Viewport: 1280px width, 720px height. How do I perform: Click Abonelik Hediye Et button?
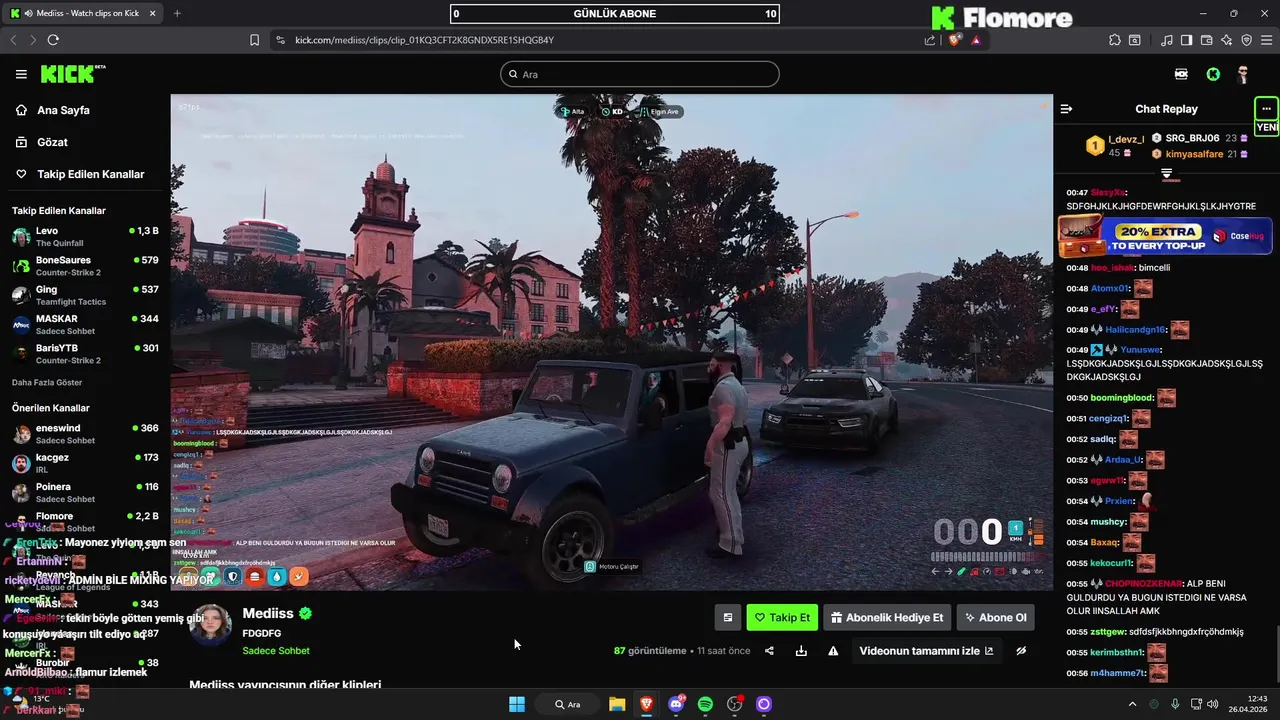[x=886, y=617]
